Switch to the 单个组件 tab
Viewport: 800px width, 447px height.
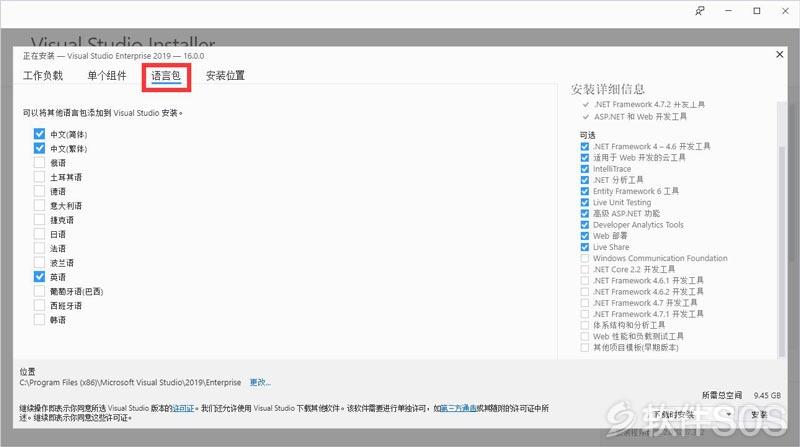tap(107, 76)
